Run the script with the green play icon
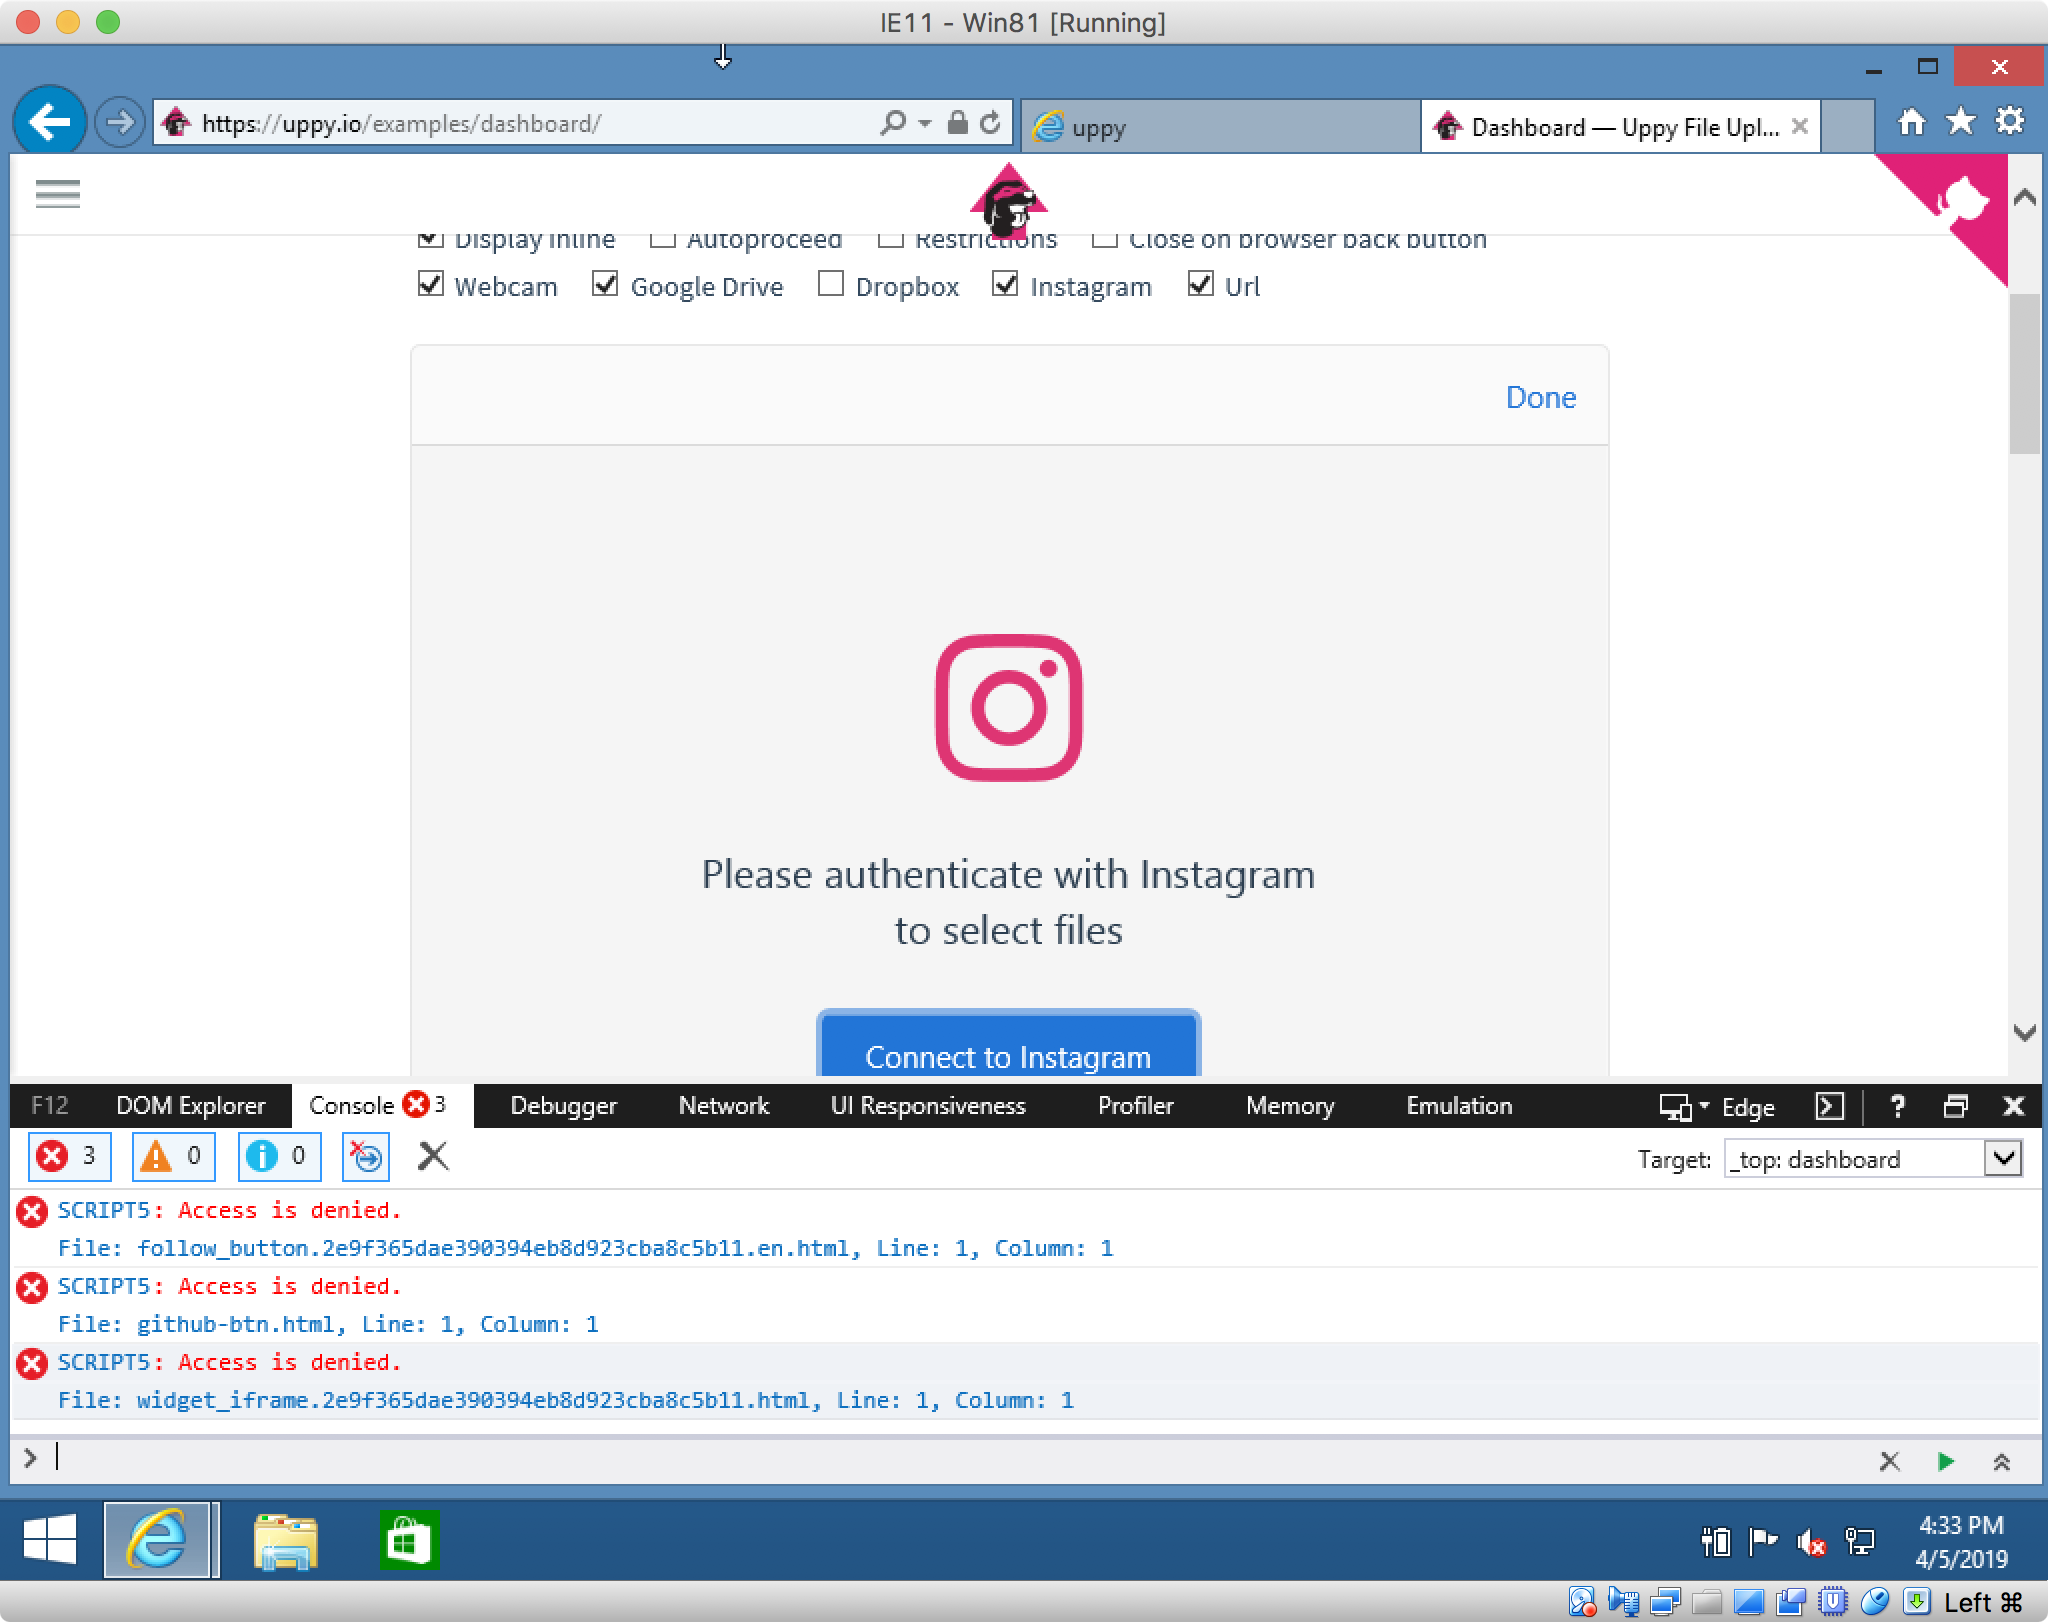2048x1622 pixels. click(1945, 1461)
